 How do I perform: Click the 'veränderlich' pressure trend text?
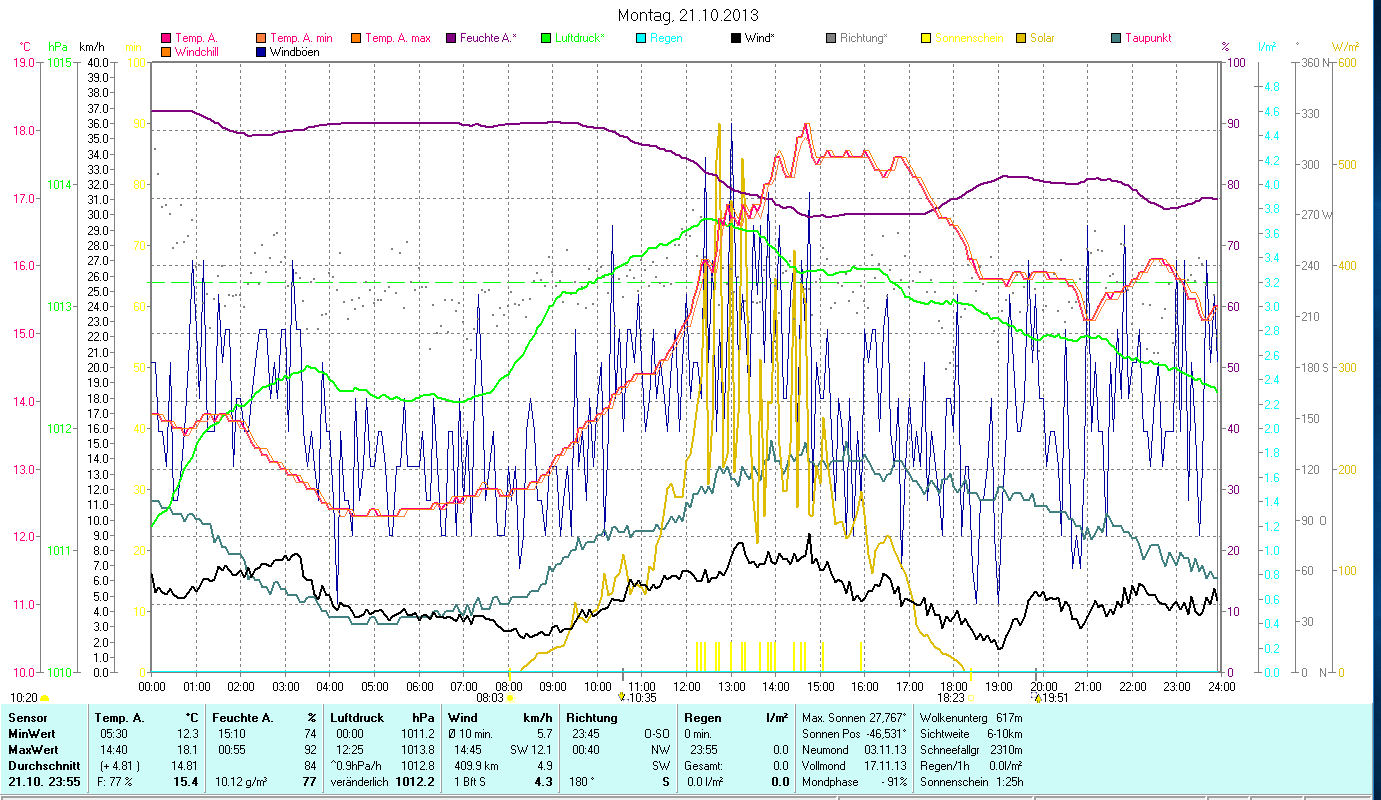[x=358, y=782]
